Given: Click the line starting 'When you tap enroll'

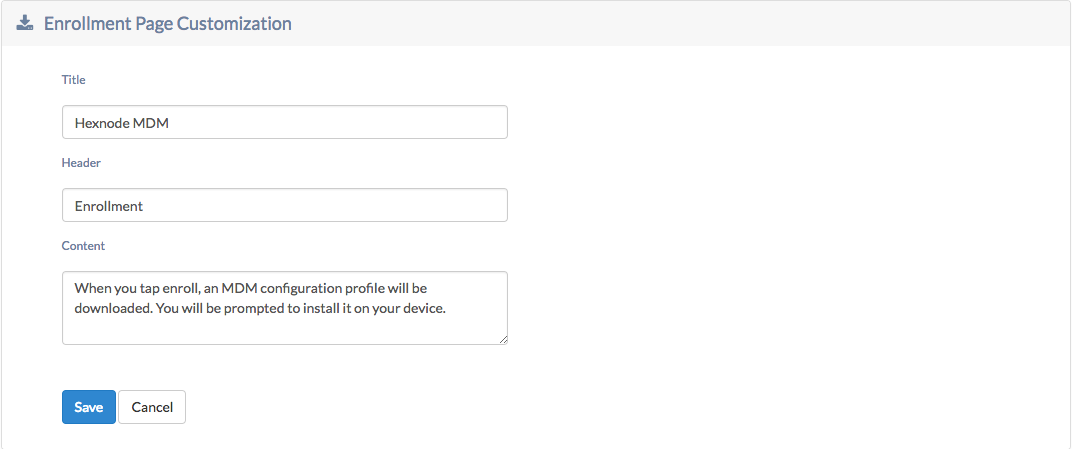Looking at the screenshot, I should pos(251,288).
